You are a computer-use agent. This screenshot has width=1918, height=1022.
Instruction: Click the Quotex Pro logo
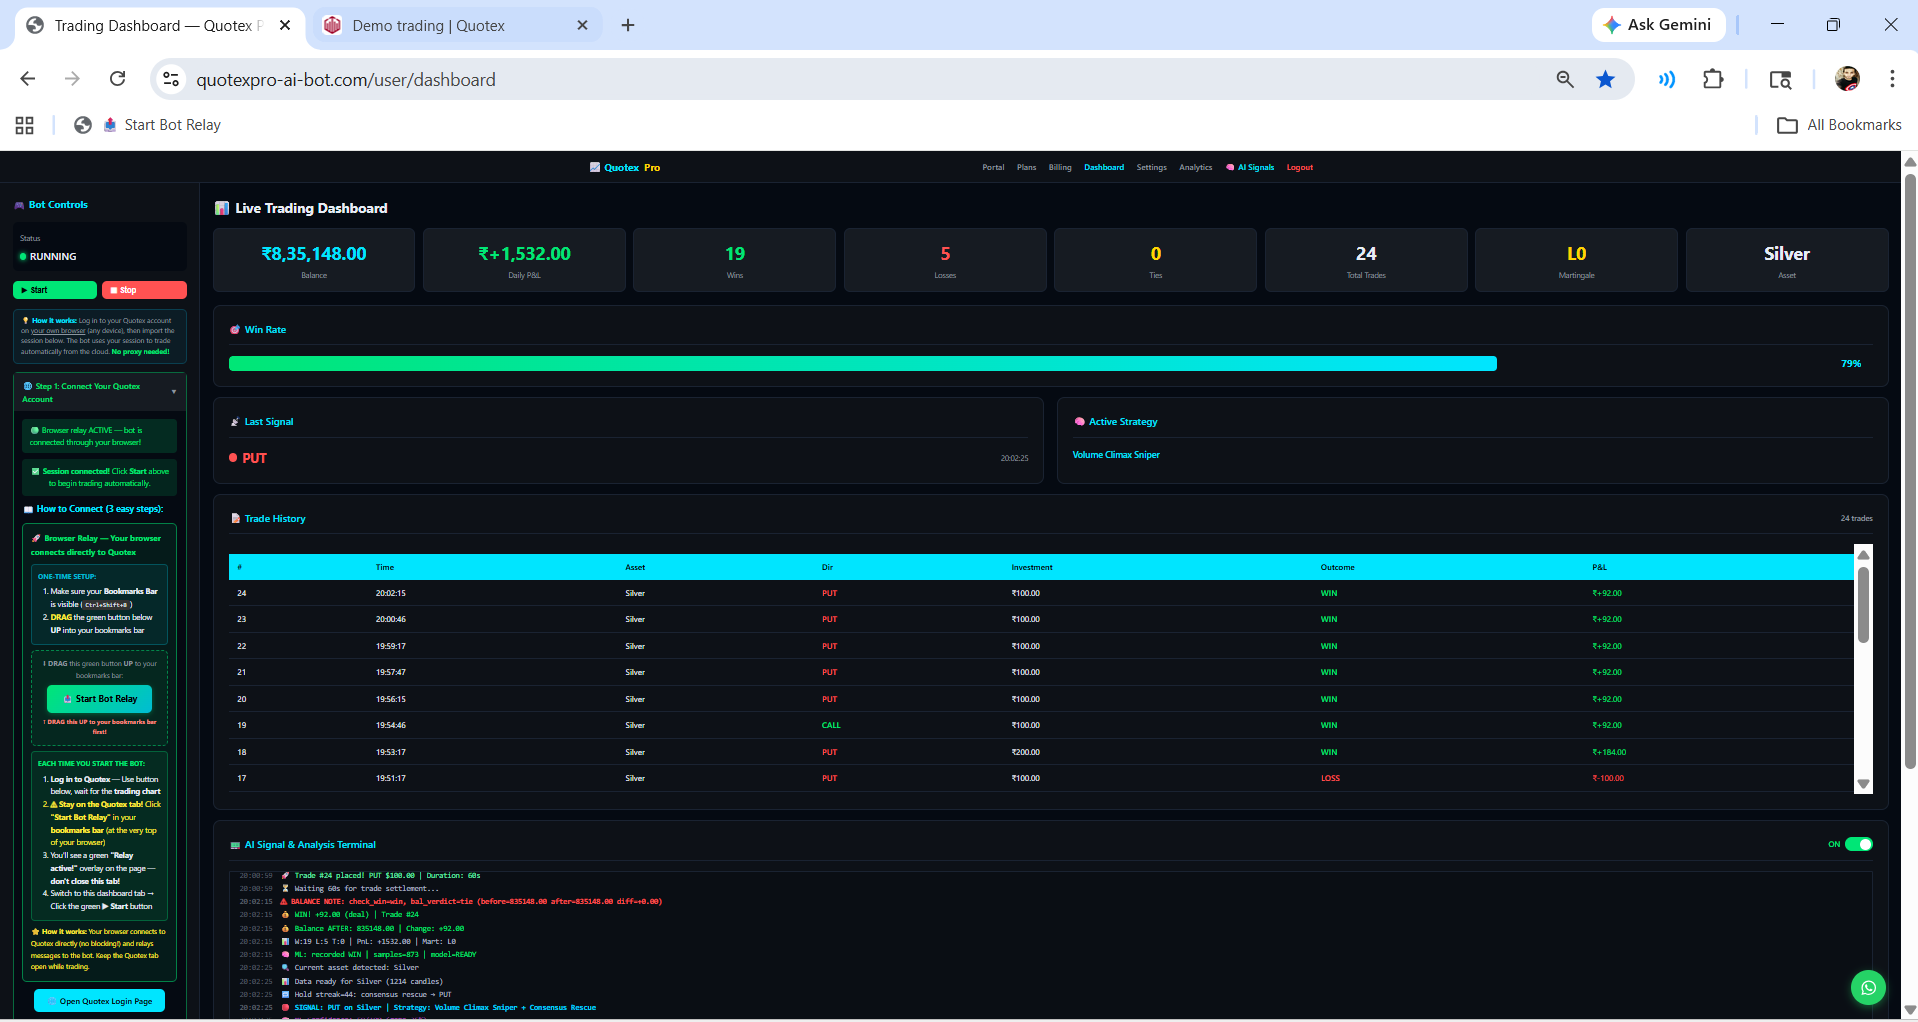(x=625, y=167)
